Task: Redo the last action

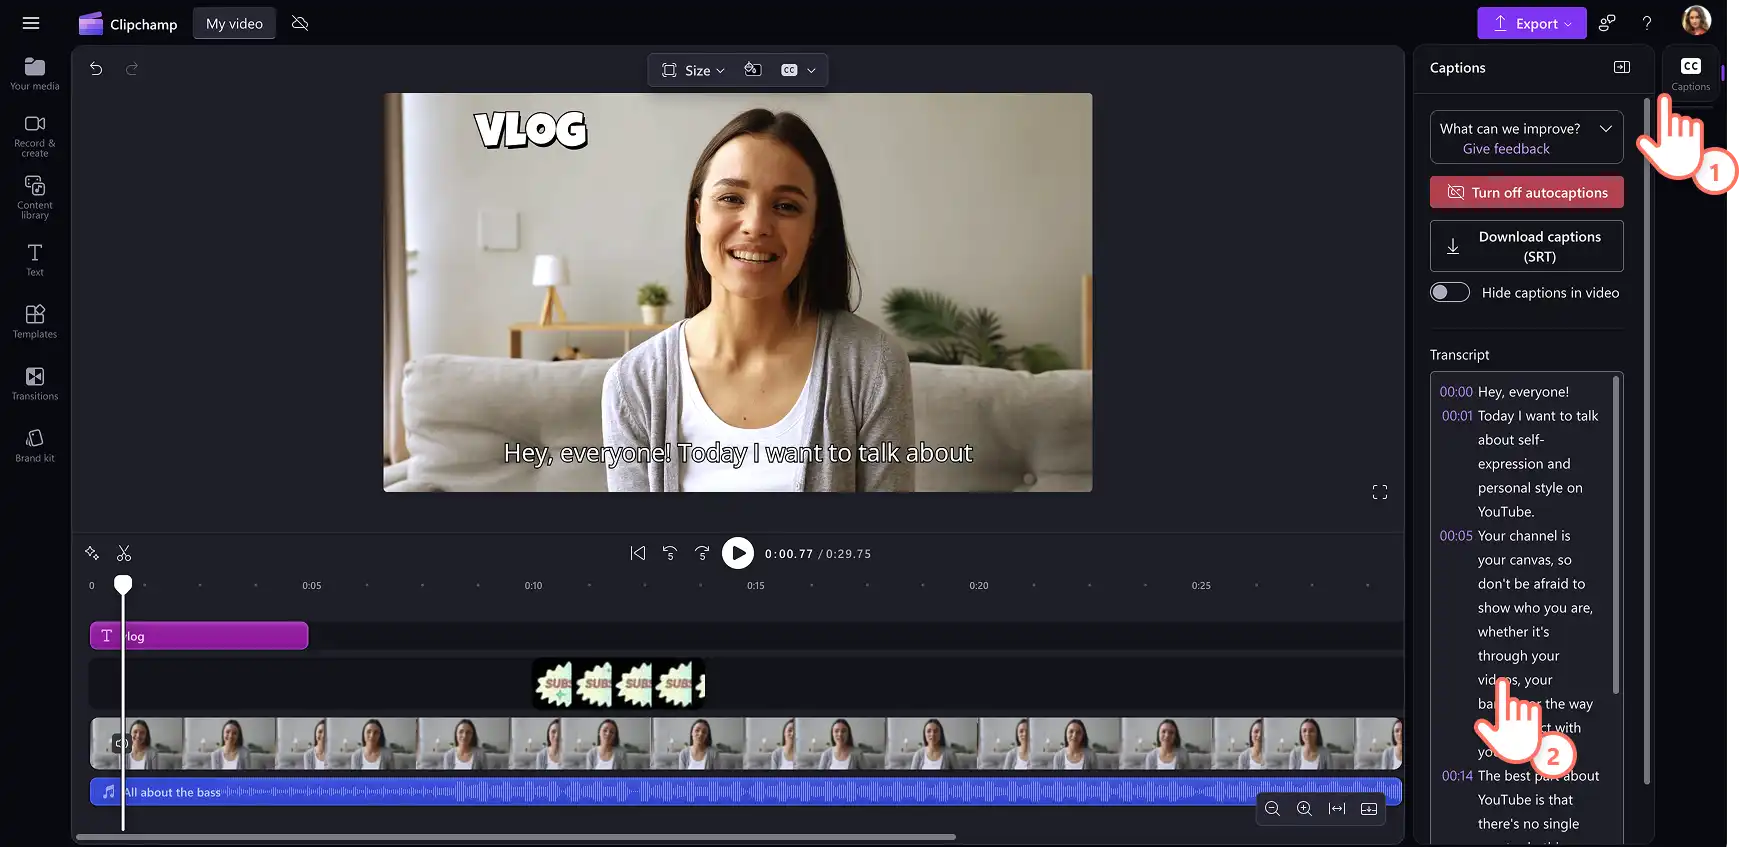Action: 131,69
